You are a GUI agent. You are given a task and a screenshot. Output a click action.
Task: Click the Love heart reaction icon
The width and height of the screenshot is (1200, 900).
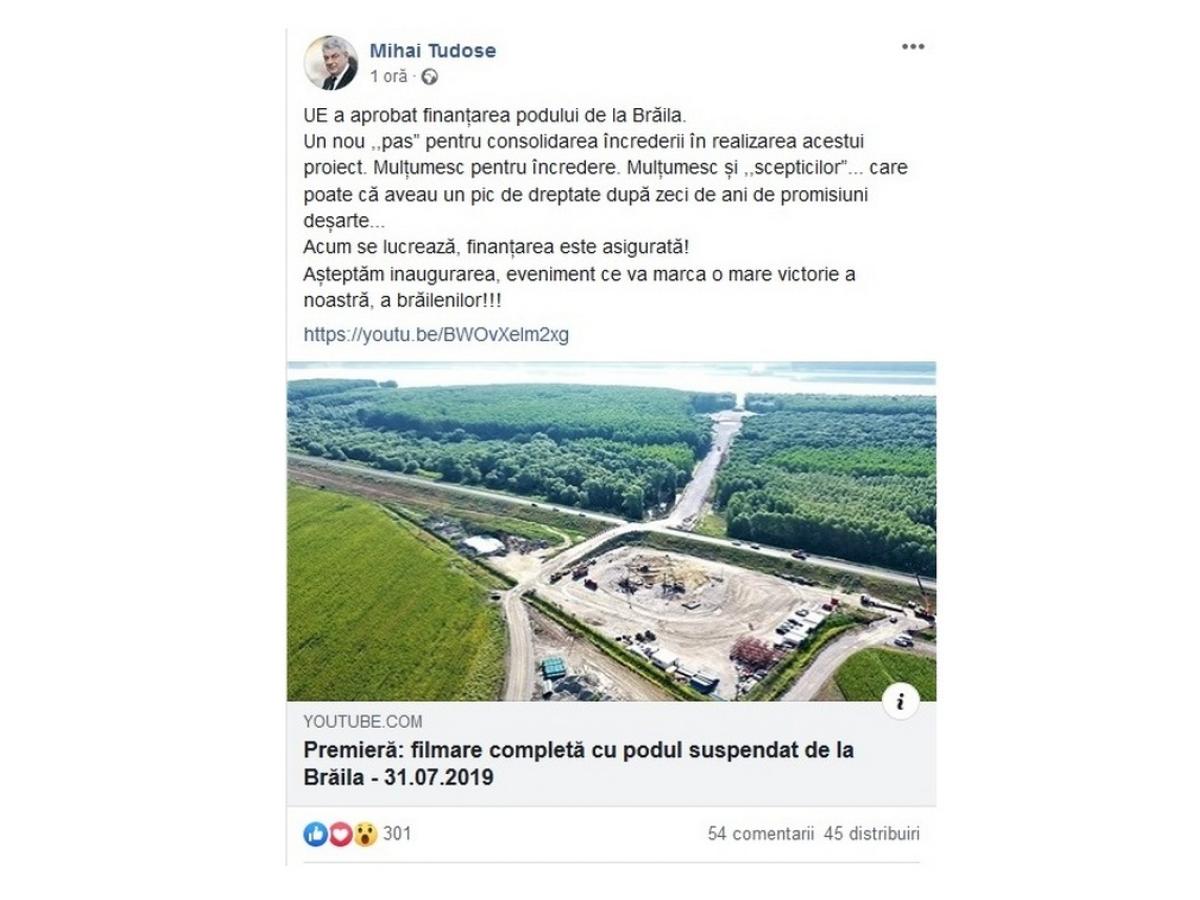(x=340, y=834)
